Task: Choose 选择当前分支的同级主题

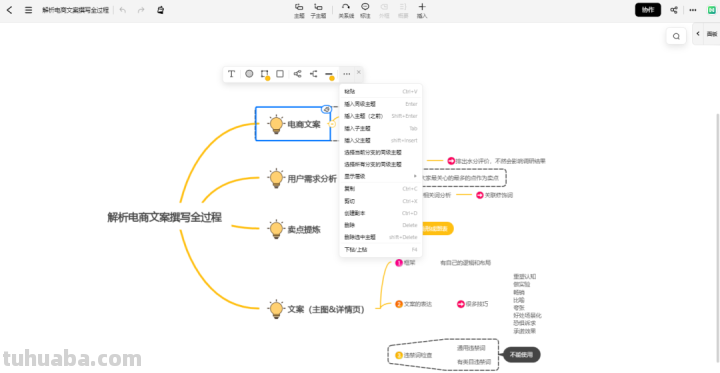Action: click(381, 152)
